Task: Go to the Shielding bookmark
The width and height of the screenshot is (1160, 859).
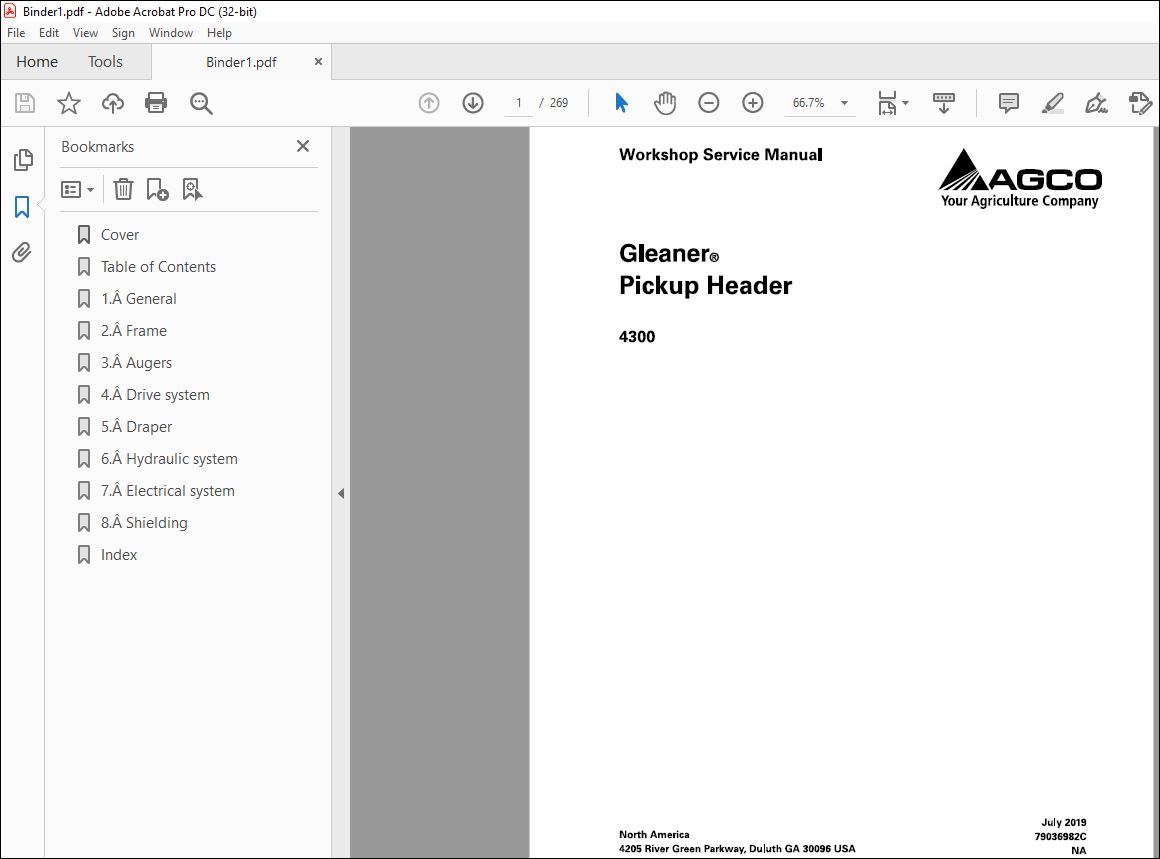Action: click(144, 523)
